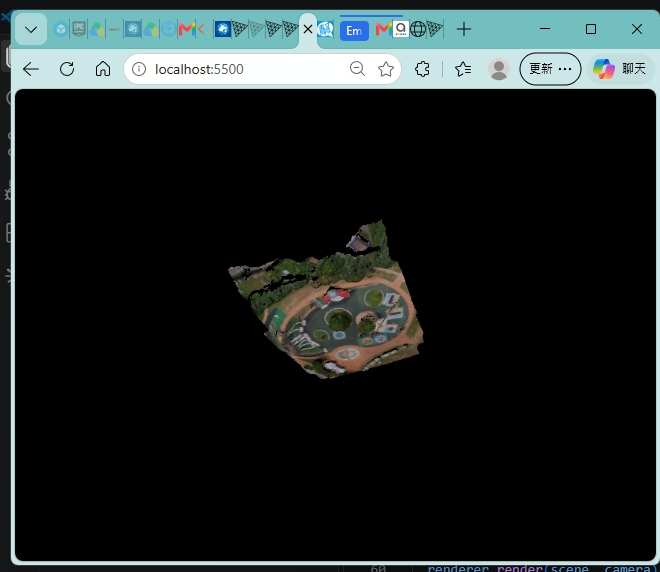Switch to the globe icon tab

[418, 29]
